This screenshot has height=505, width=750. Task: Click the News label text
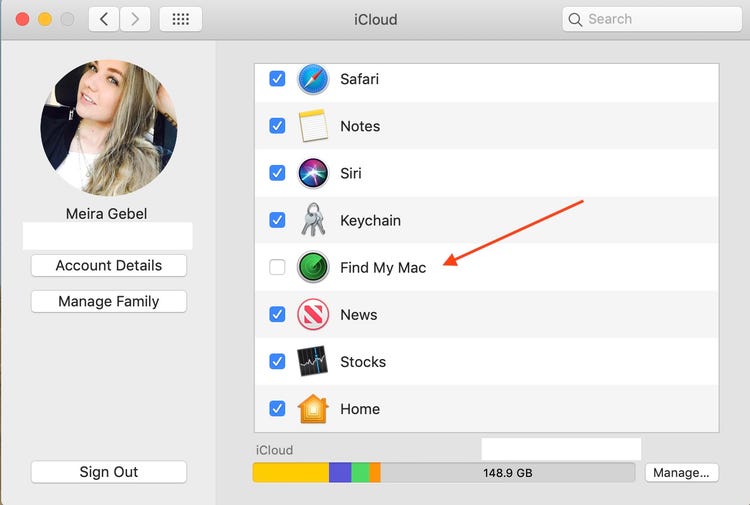coord(359,315)
